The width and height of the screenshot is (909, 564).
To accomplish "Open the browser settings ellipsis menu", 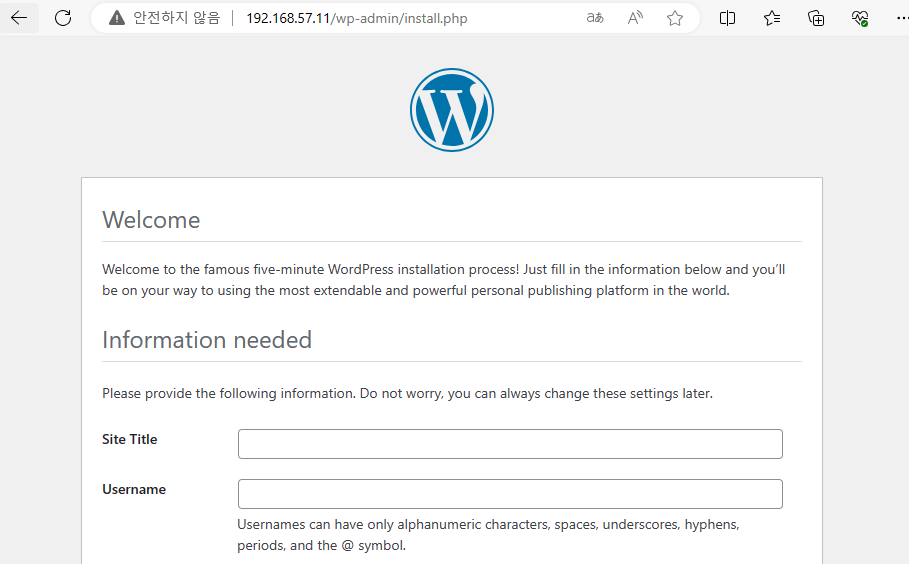I will pos(901,18).
